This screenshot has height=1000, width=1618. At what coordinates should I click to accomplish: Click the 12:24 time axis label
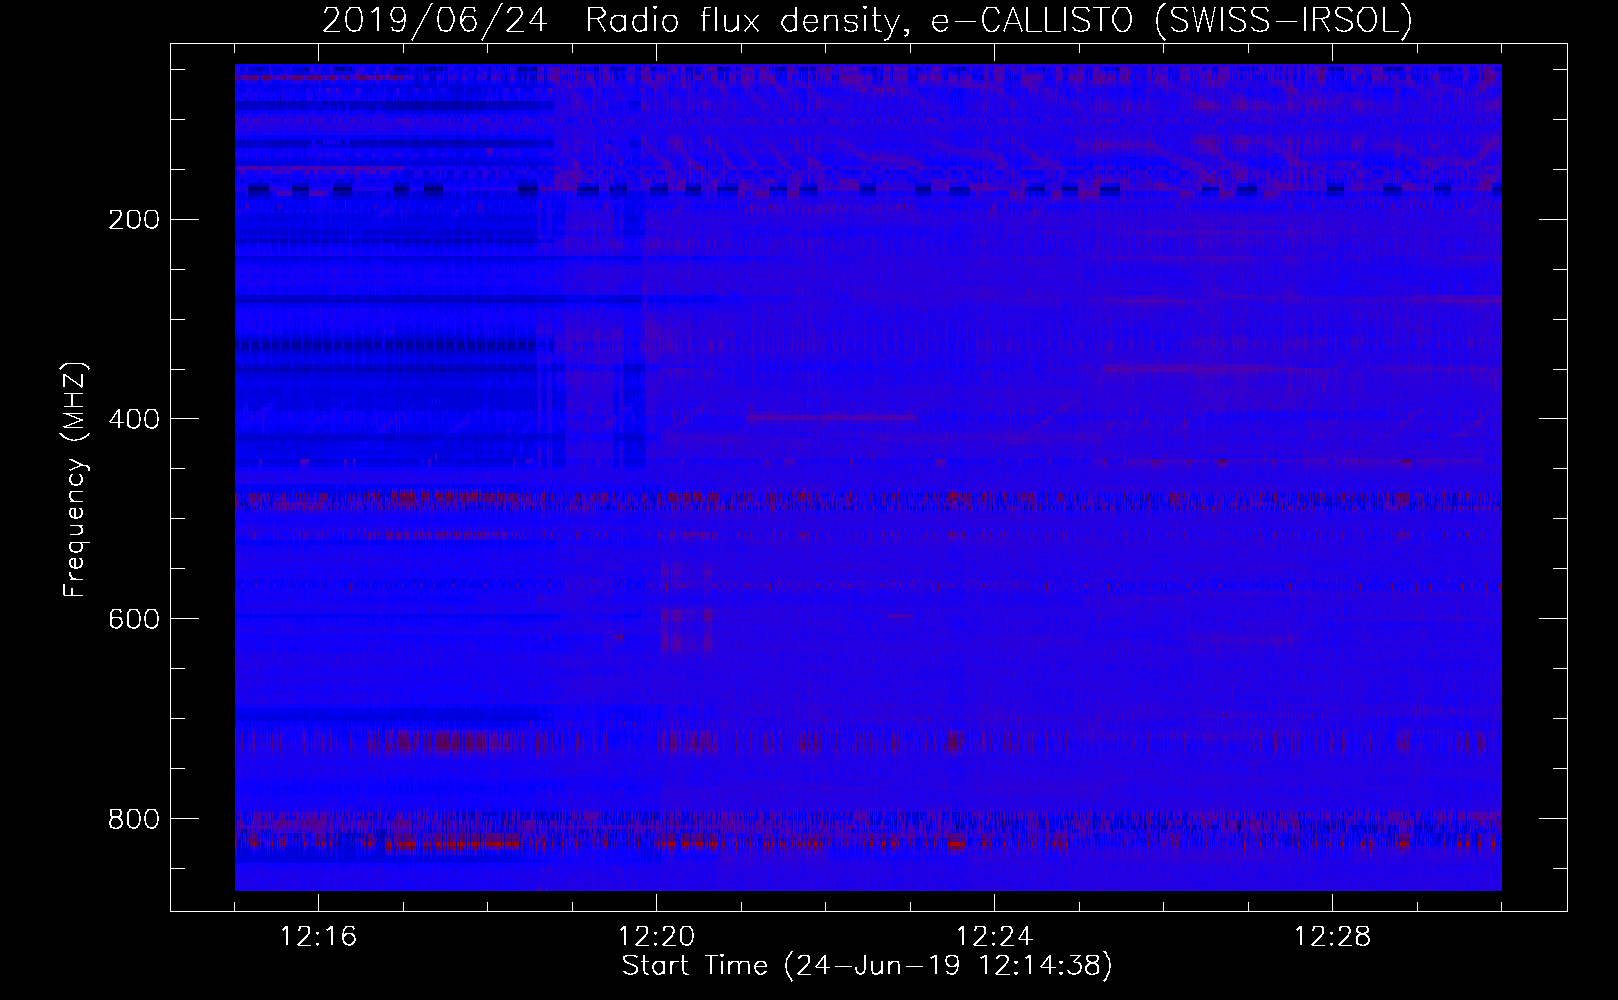(995, 937)
